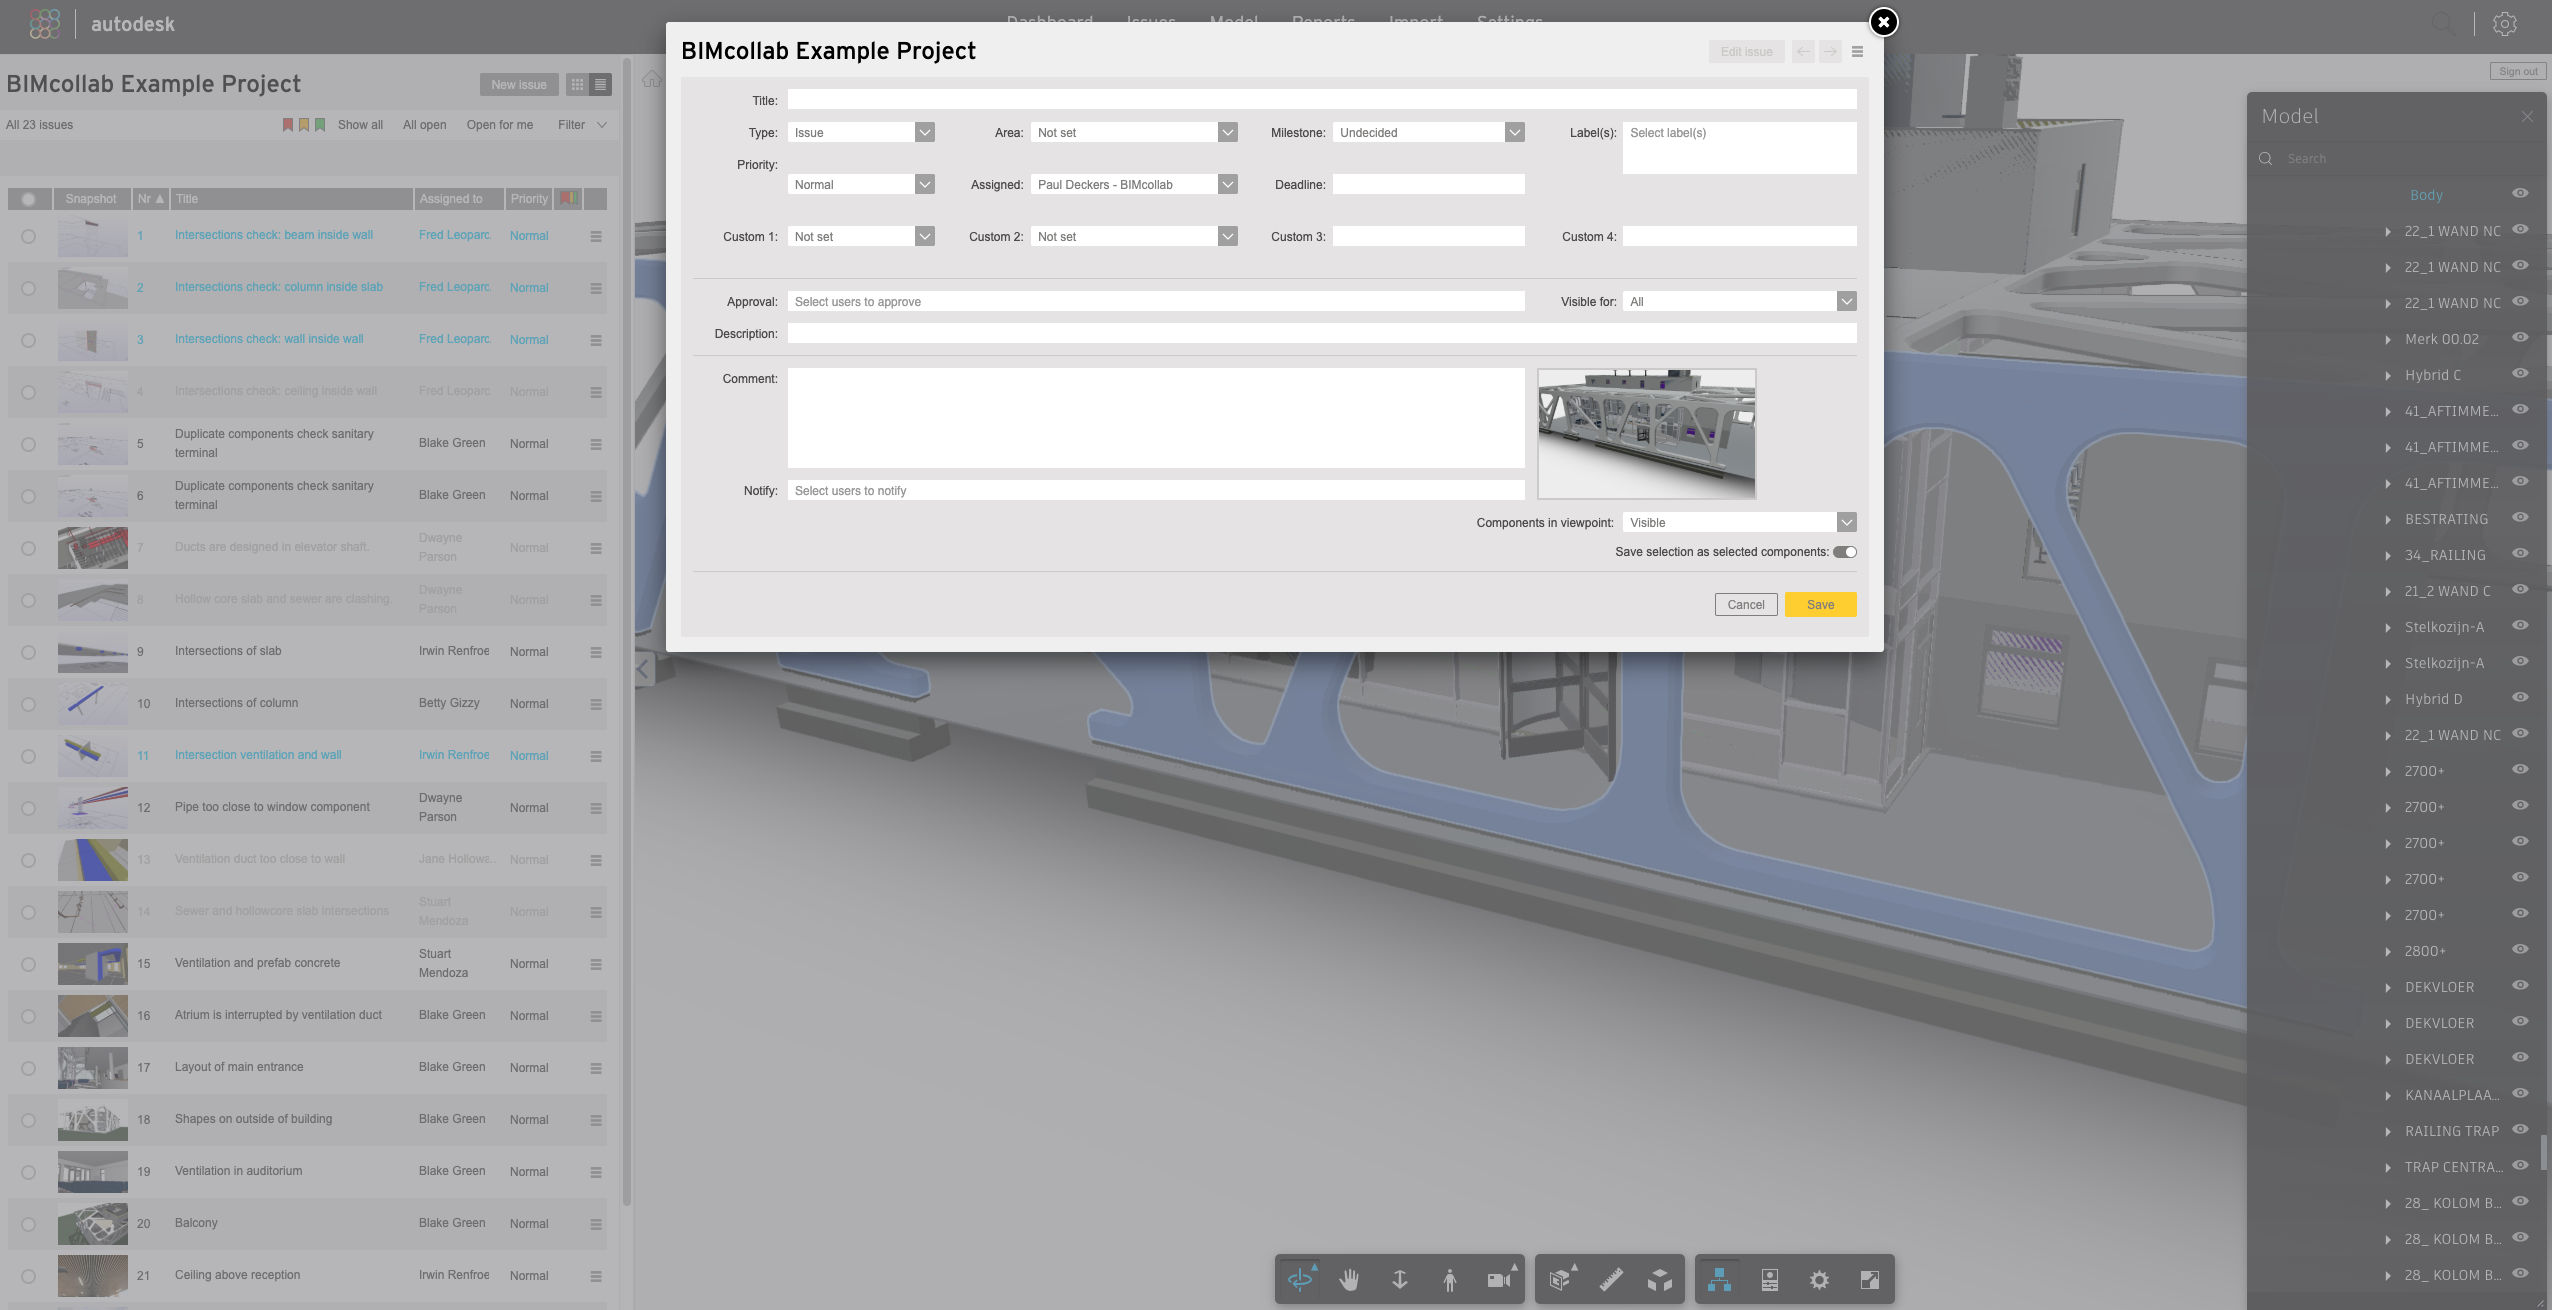2552x1310 pixels.
Task: Activate the Pan hand tool
Action: 1349,1279
